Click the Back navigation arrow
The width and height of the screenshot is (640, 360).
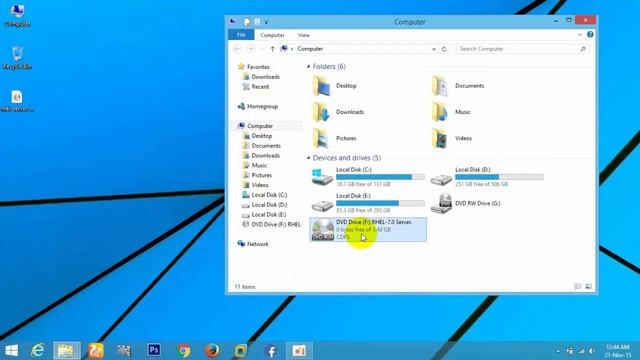click(x=238, y=49)
